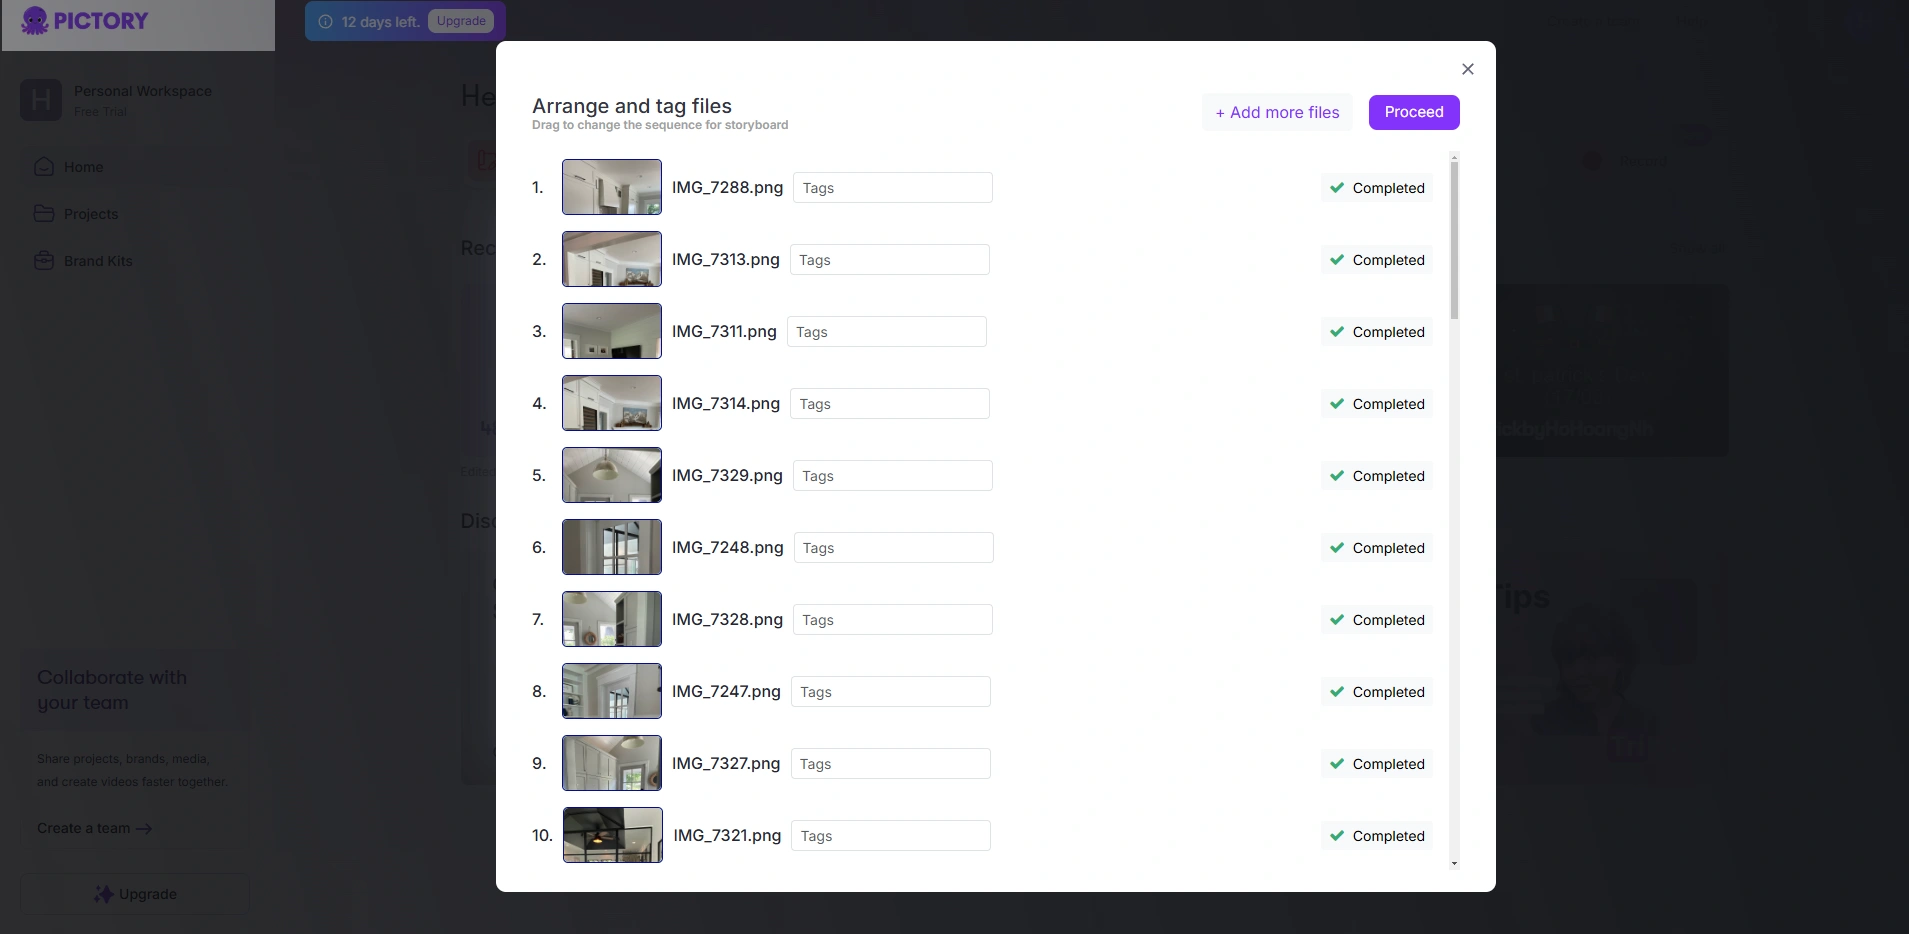The image size is (1909, 934).
Task: Click the Personal Workspace avatar
Action: 41,100
